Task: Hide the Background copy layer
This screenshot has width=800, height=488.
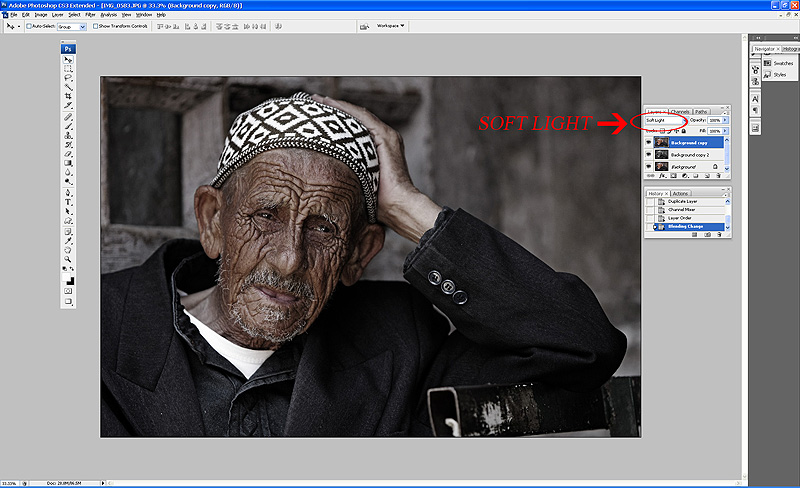Action: pos(649,142)
